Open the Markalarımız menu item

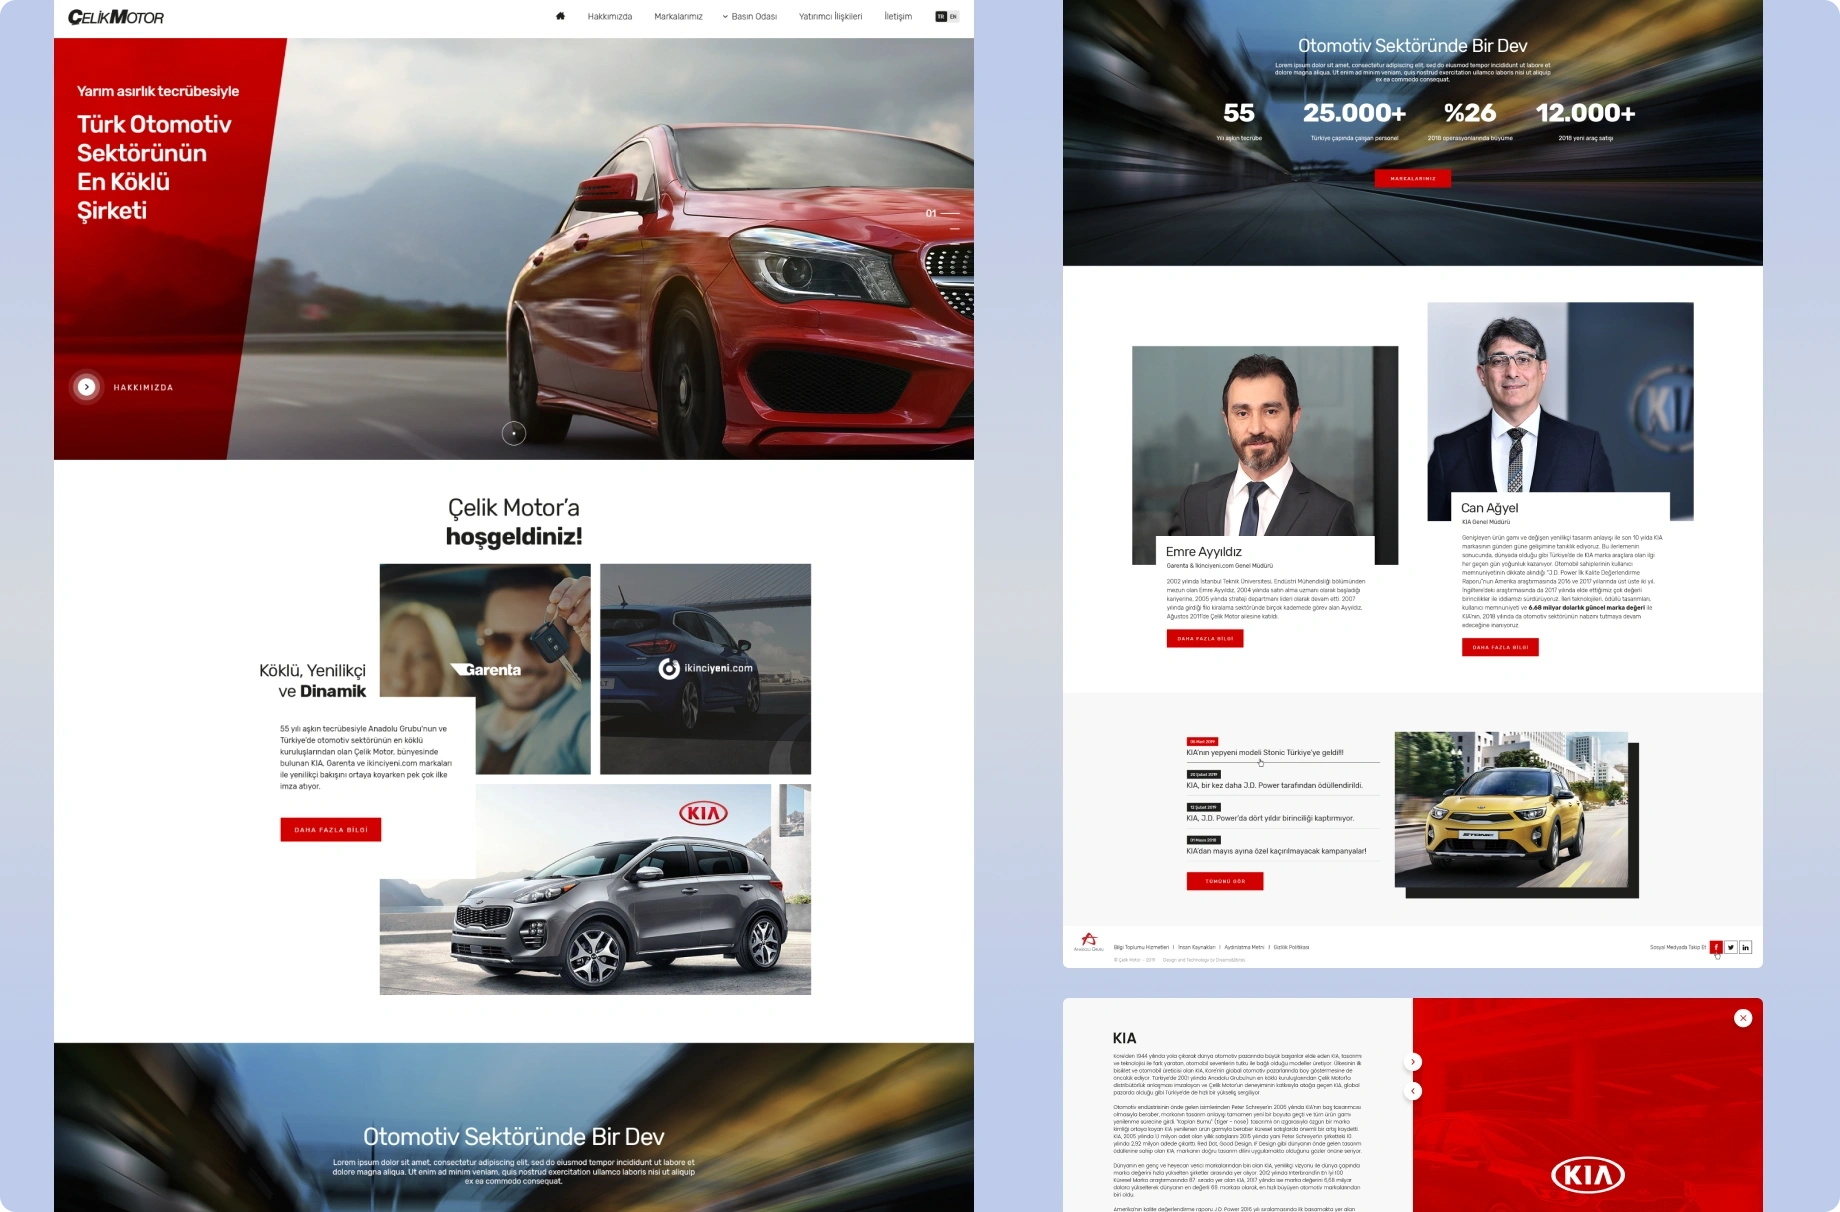678,17
